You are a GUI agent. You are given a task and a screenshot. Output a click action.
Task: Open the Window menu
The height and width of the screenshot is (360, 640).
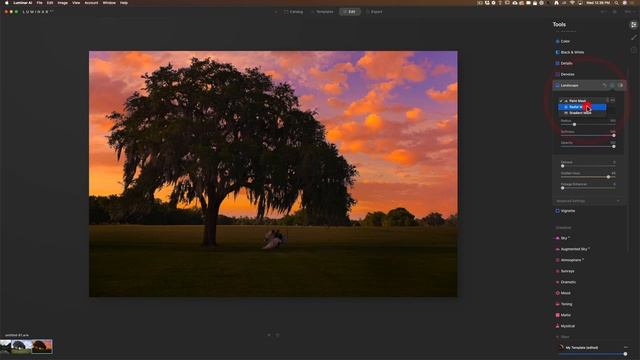pos(109,3)
